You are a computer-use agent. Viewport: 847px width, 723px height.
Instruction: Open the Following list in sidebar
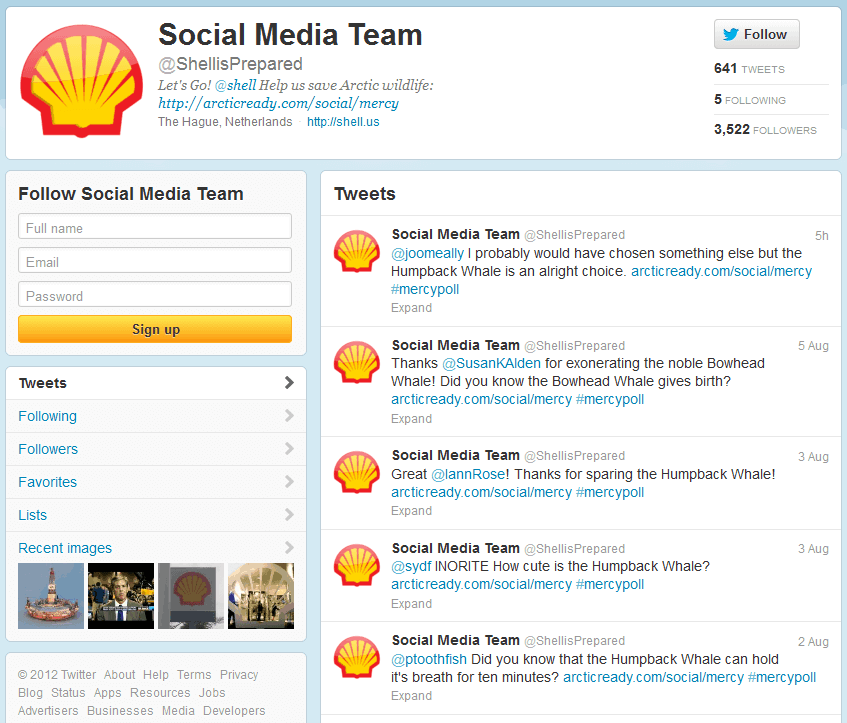(x=156, y=416)
